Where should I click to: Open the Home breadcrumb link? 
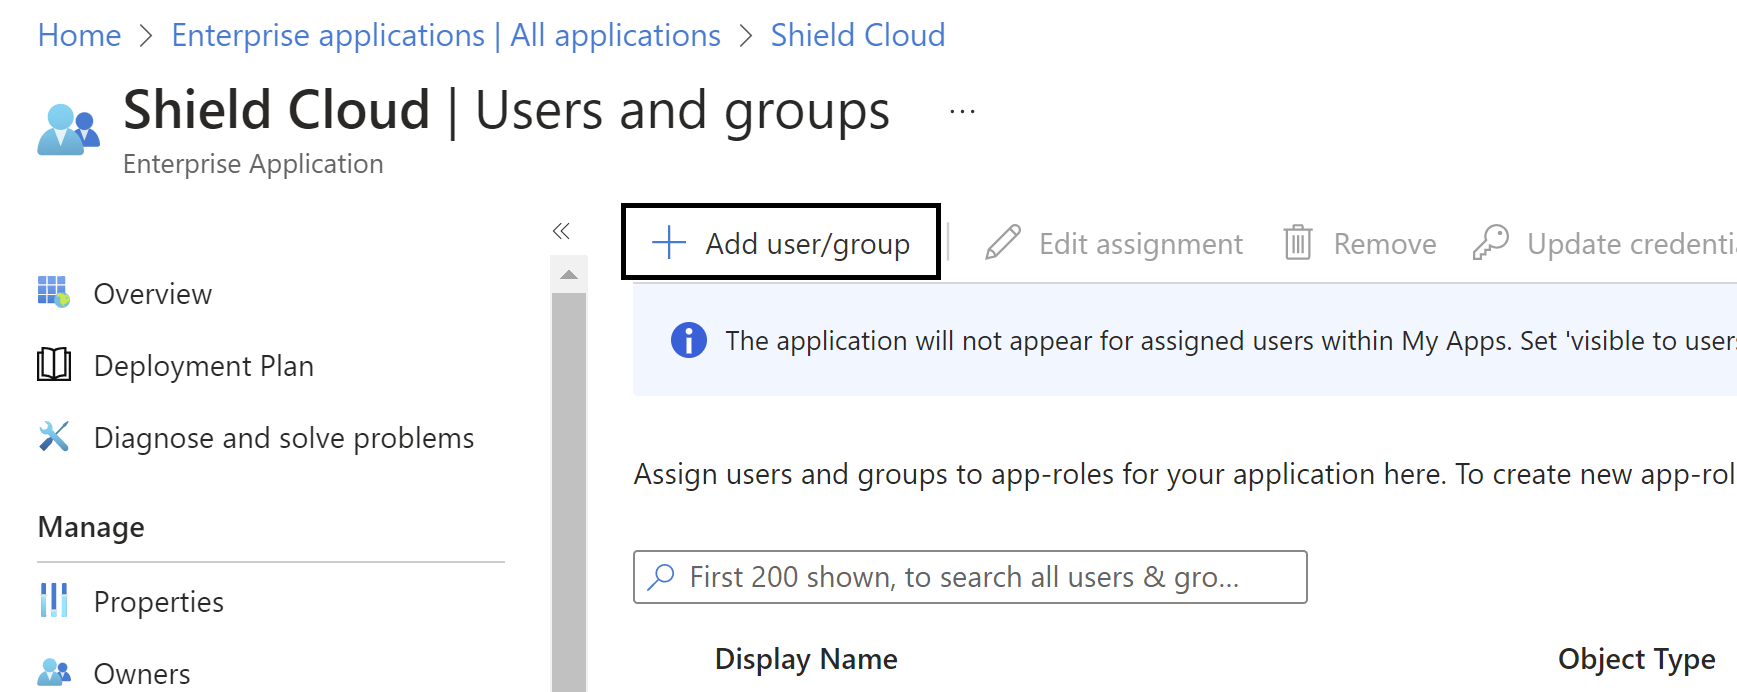tap(79, 35)
